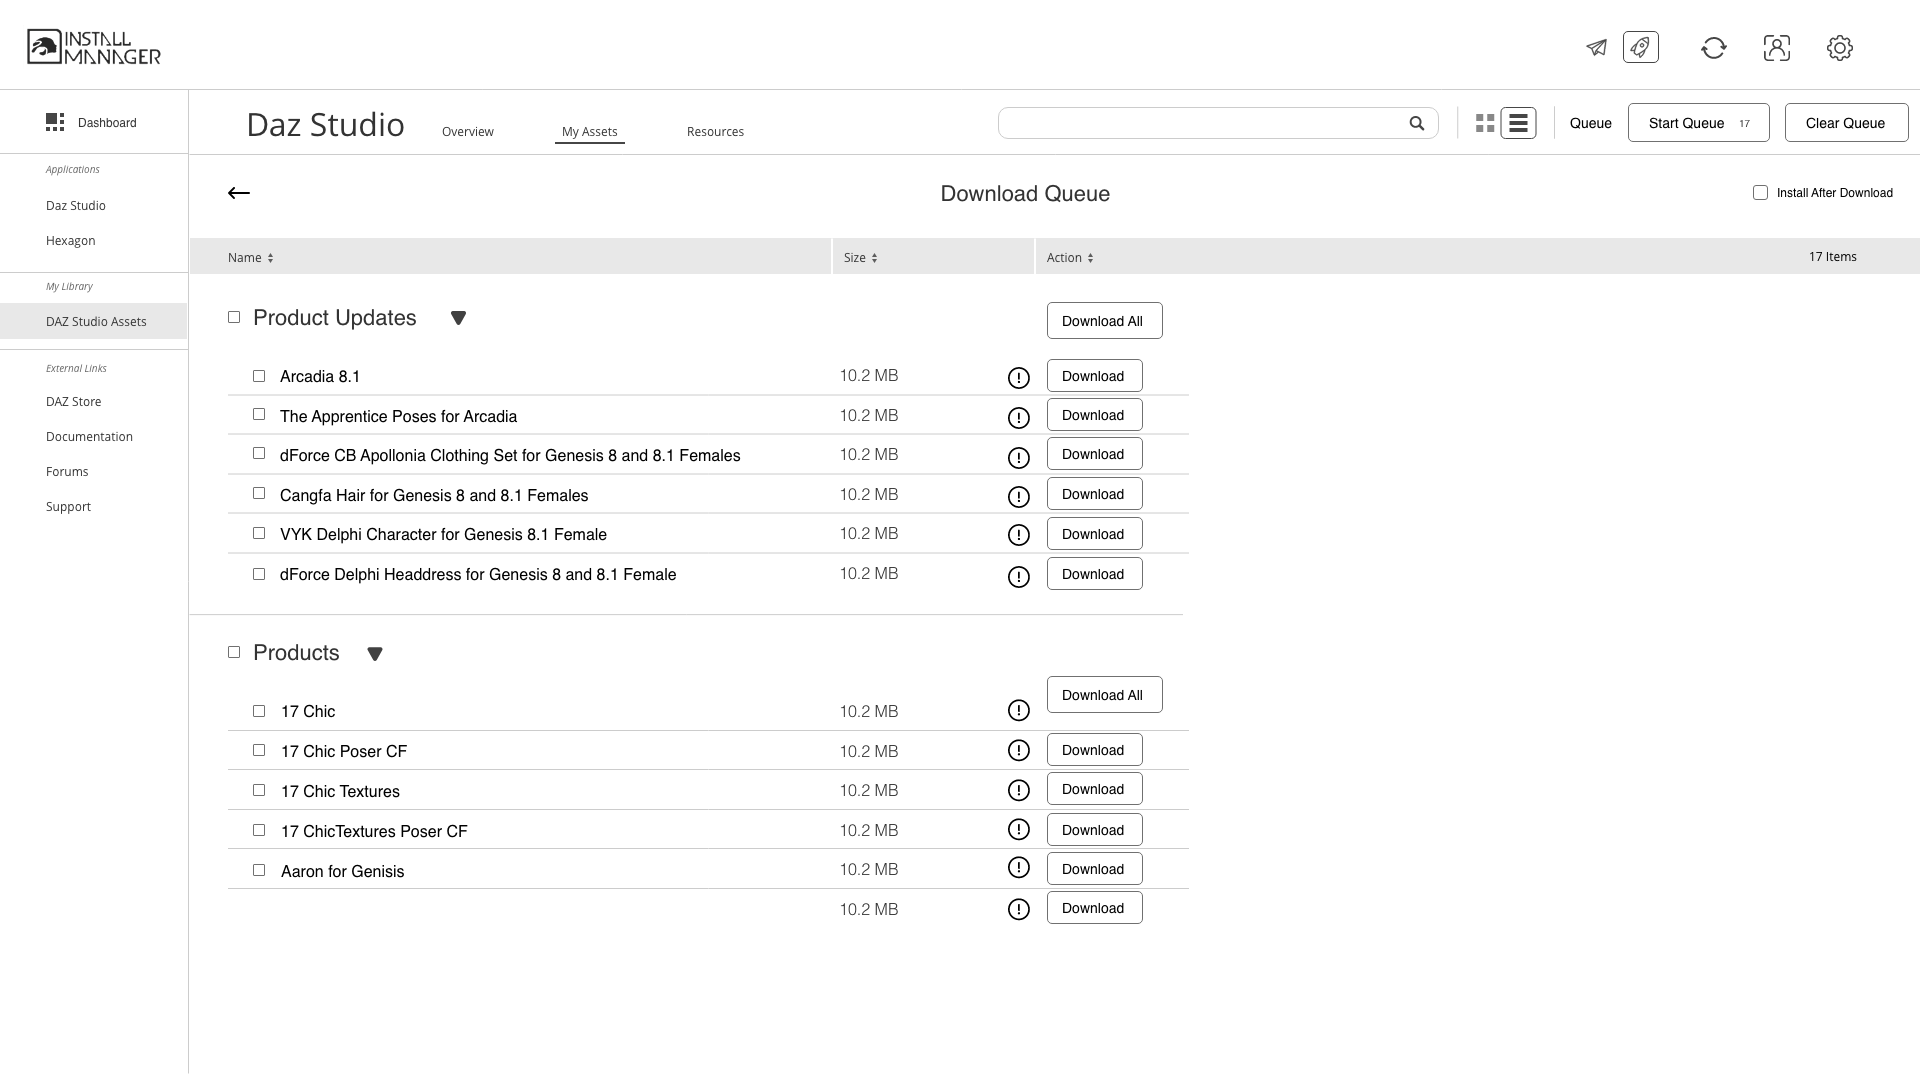
Task: Open Support external link
Action: [68, 506]
